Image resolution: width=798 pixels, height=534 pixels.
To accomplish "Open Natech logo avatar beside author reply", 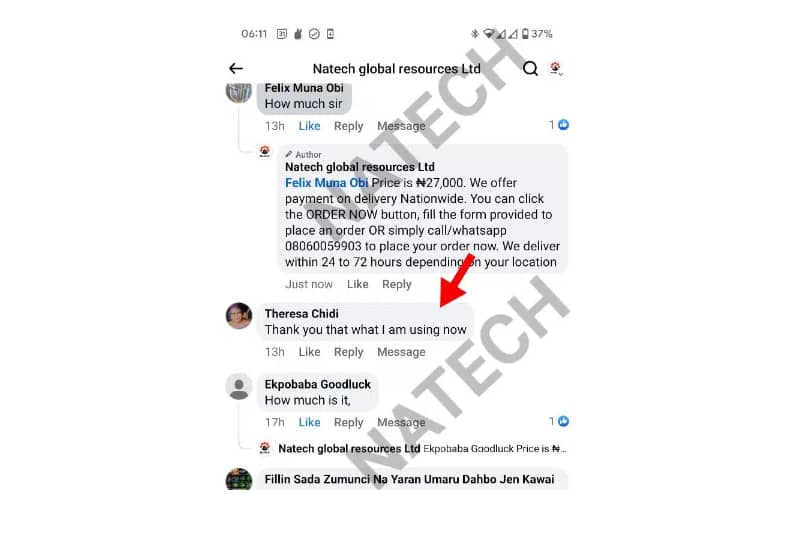I will [x=265, y=151].
